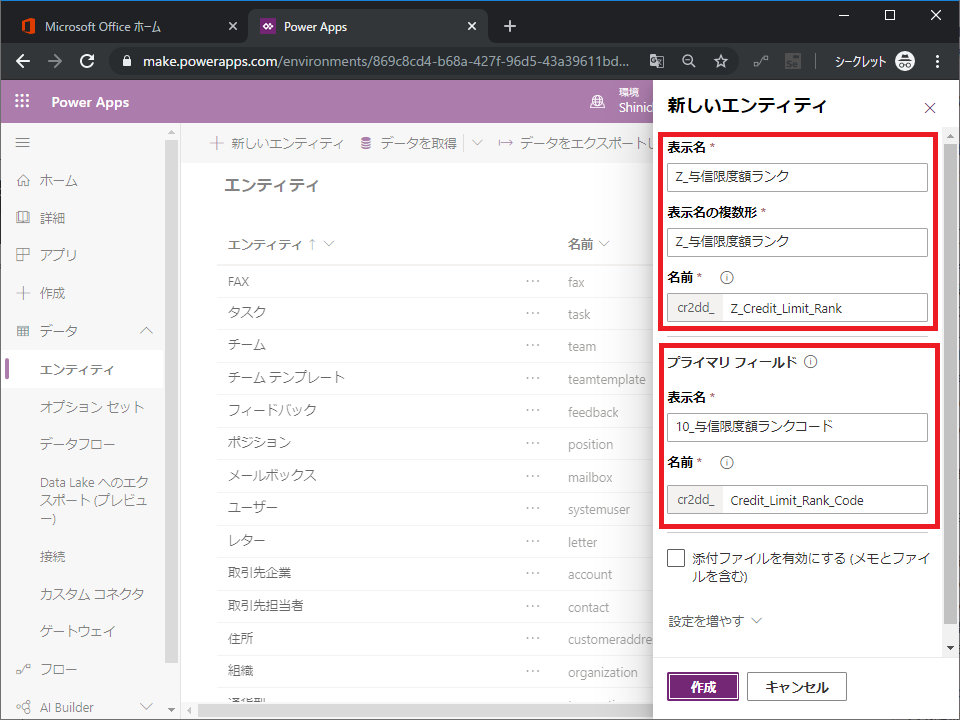Enable the attachments checkbox
Screen dimensions: 960x720
pyautogui.click(x=677, y=558)
